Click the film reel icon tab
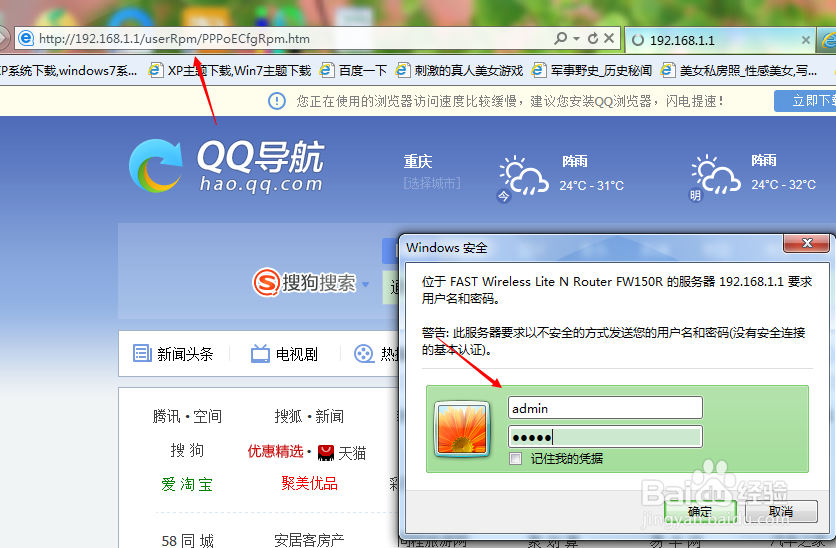The width and height of the screenshot is (836, 548). [x=364, y=353]
